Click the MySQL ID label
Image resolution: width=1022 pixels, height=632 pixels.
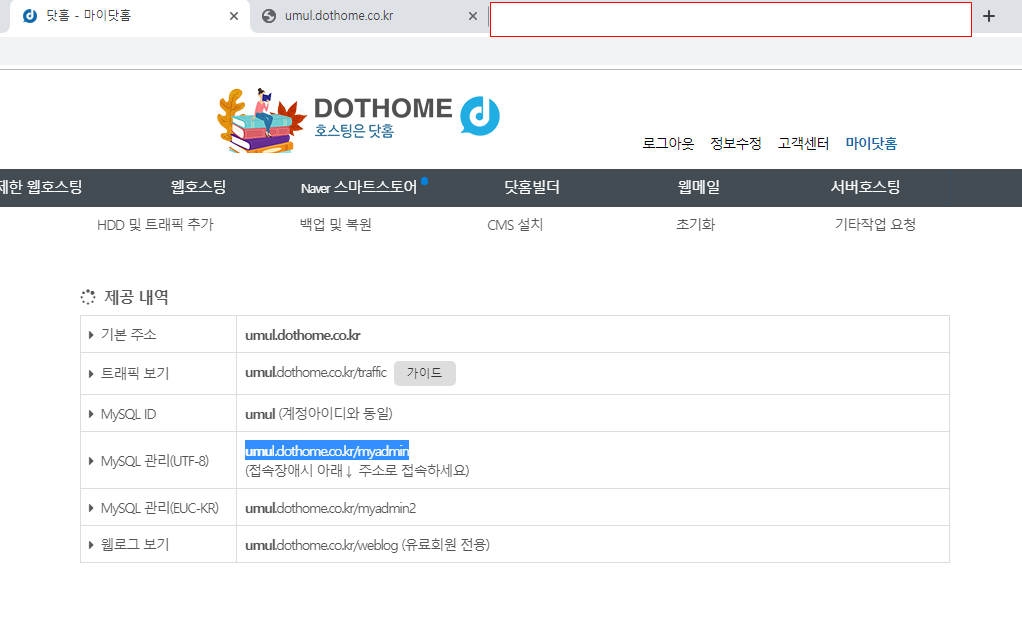128,414
